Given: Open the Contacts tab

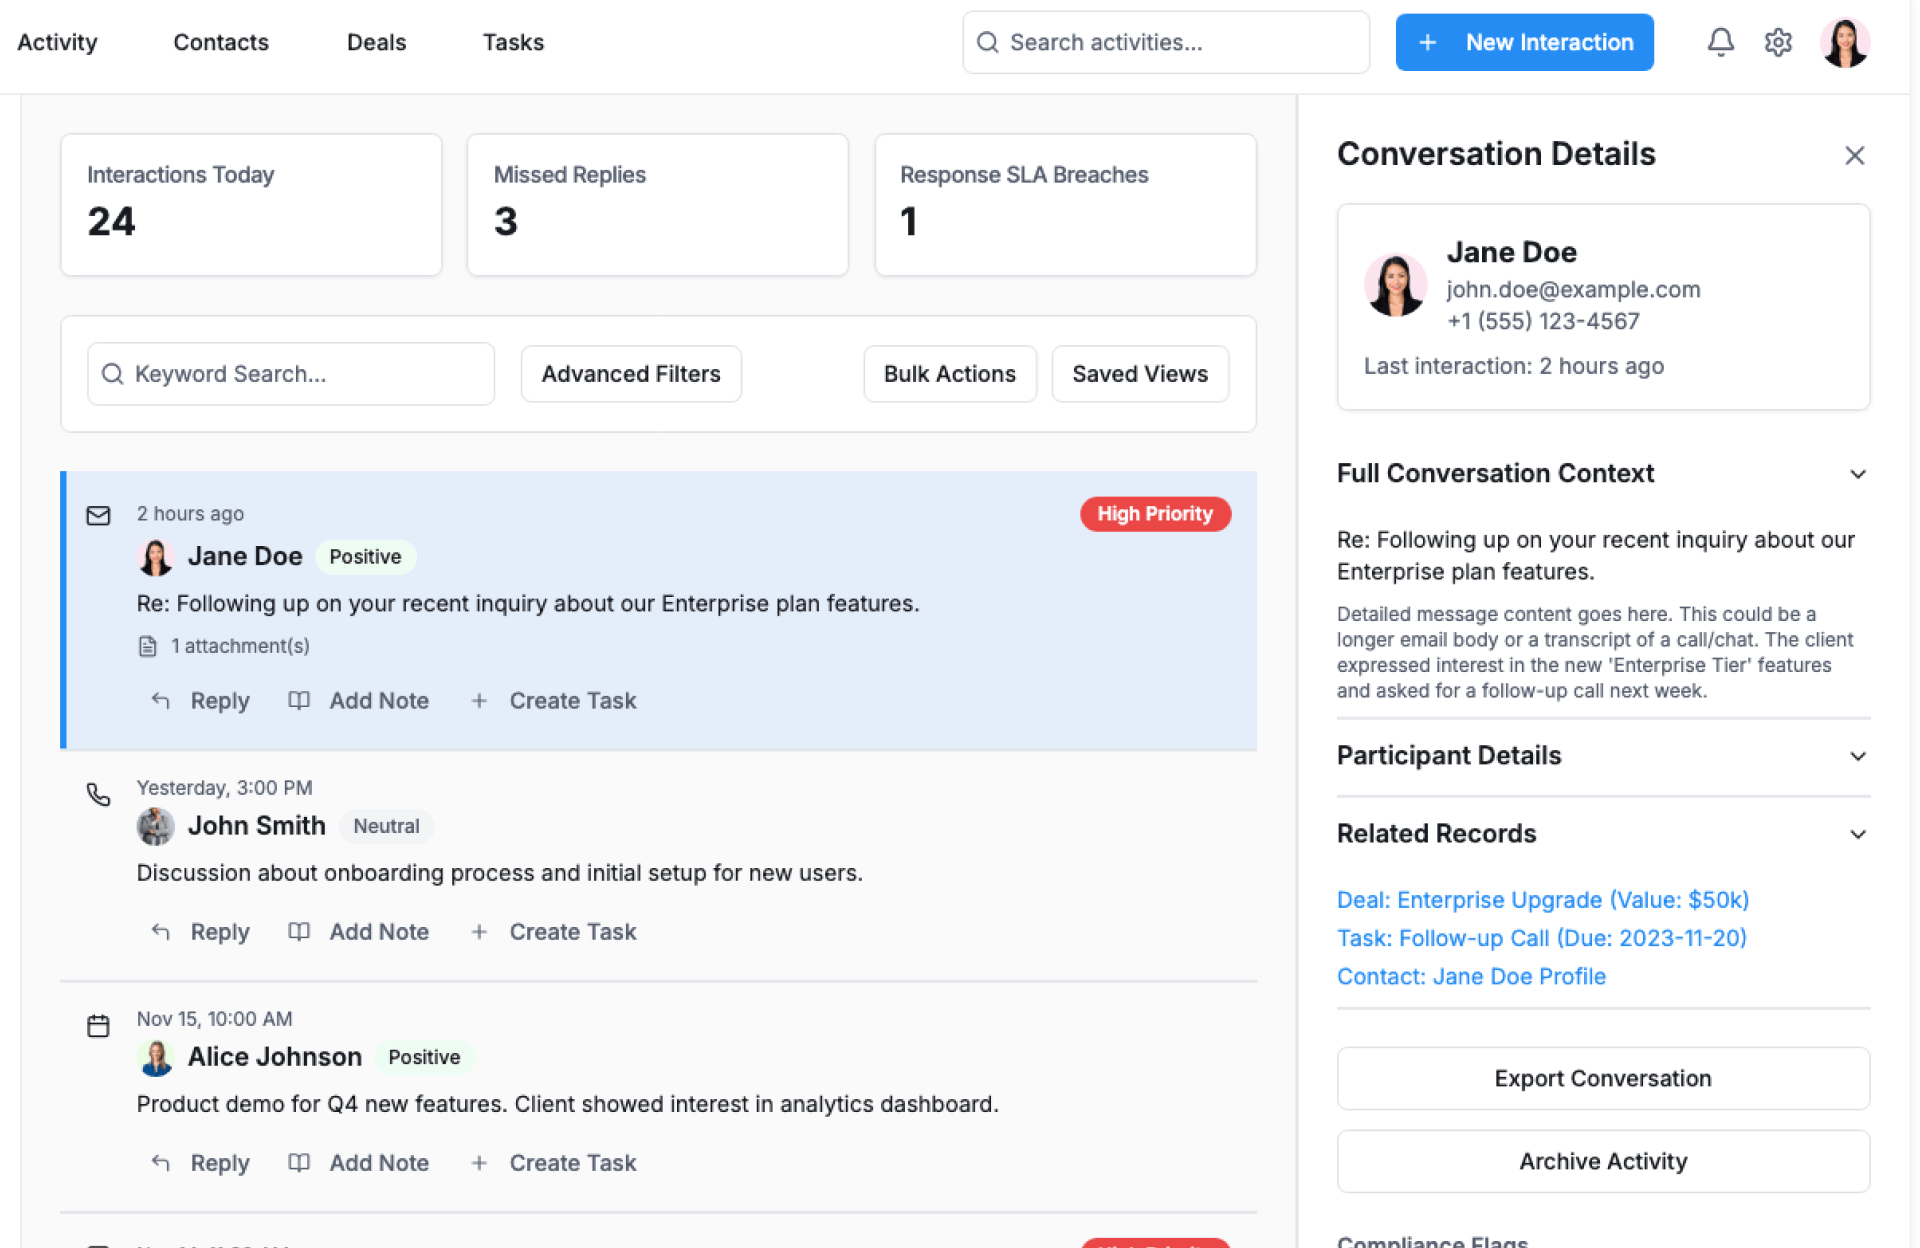Looking at the screenshot, I should tap(221, 42).
